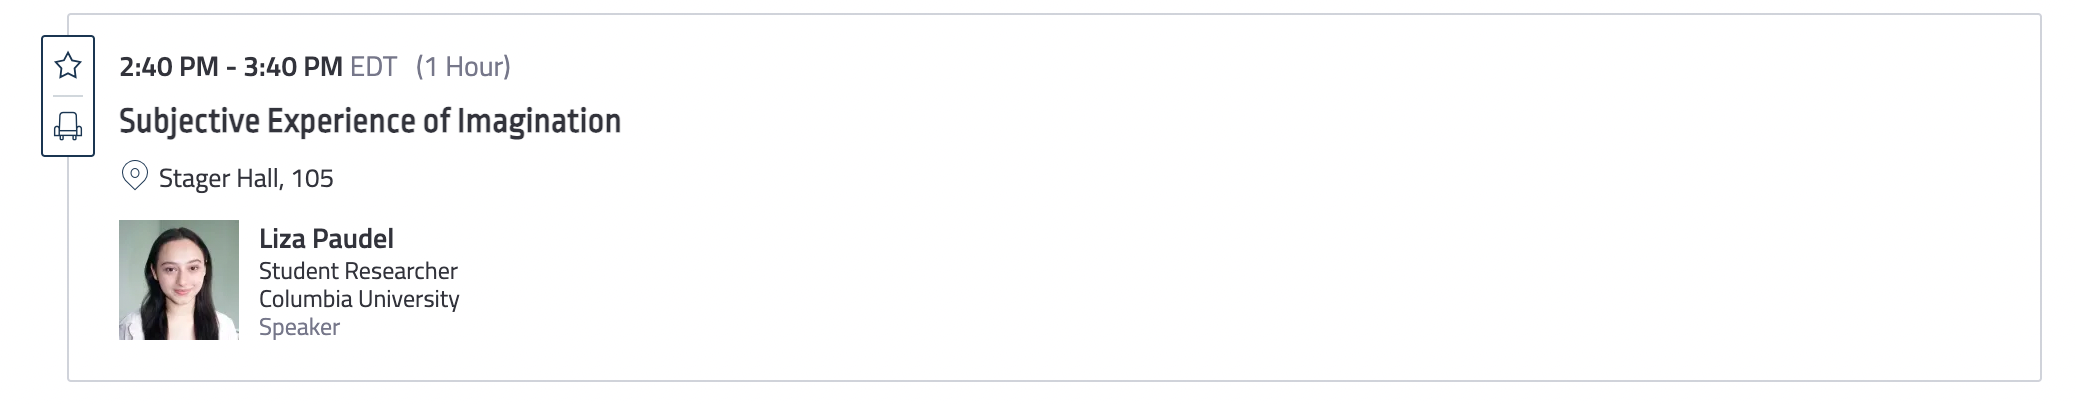The height and width of the screenshot is (404, 2076).
Task: Select Liza Paudel's speaker photo
Action: 179,280
